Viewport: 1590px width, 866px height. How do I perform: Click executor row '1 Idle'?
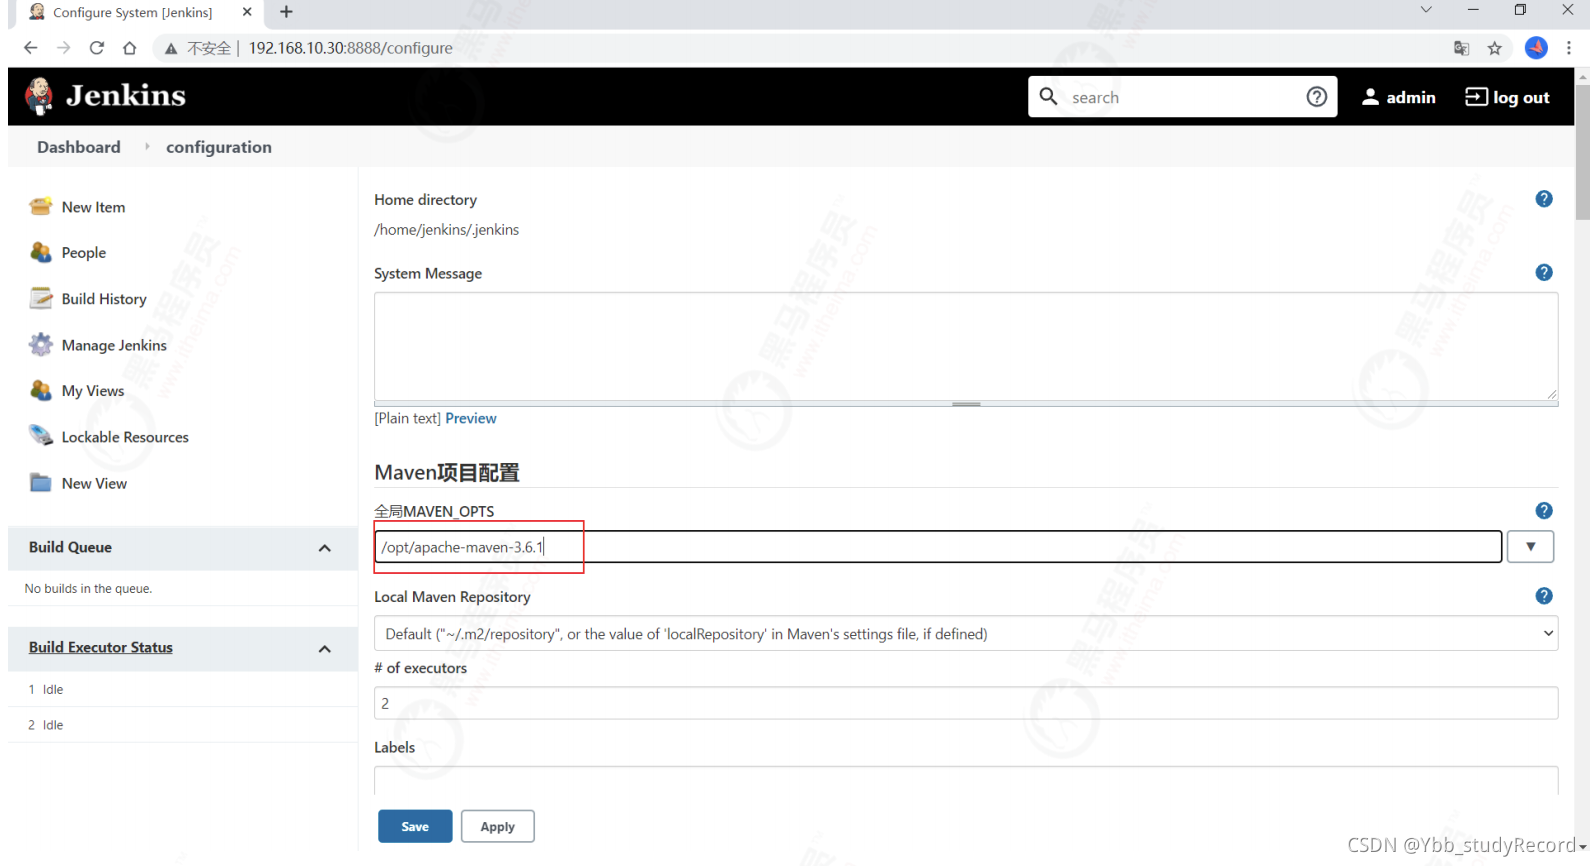(183, 690)
